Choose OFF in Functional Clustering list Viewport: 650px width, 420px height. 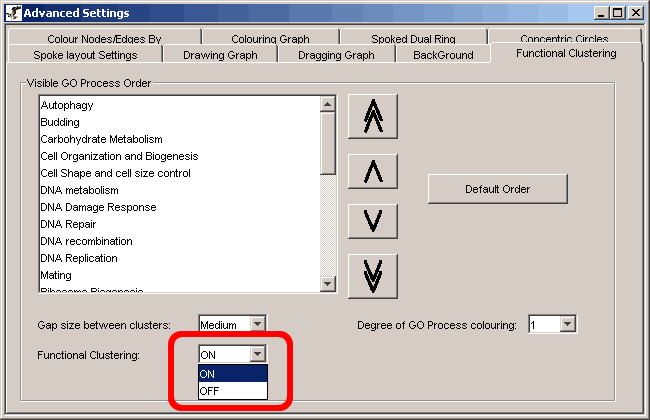[x=233, y=390]
